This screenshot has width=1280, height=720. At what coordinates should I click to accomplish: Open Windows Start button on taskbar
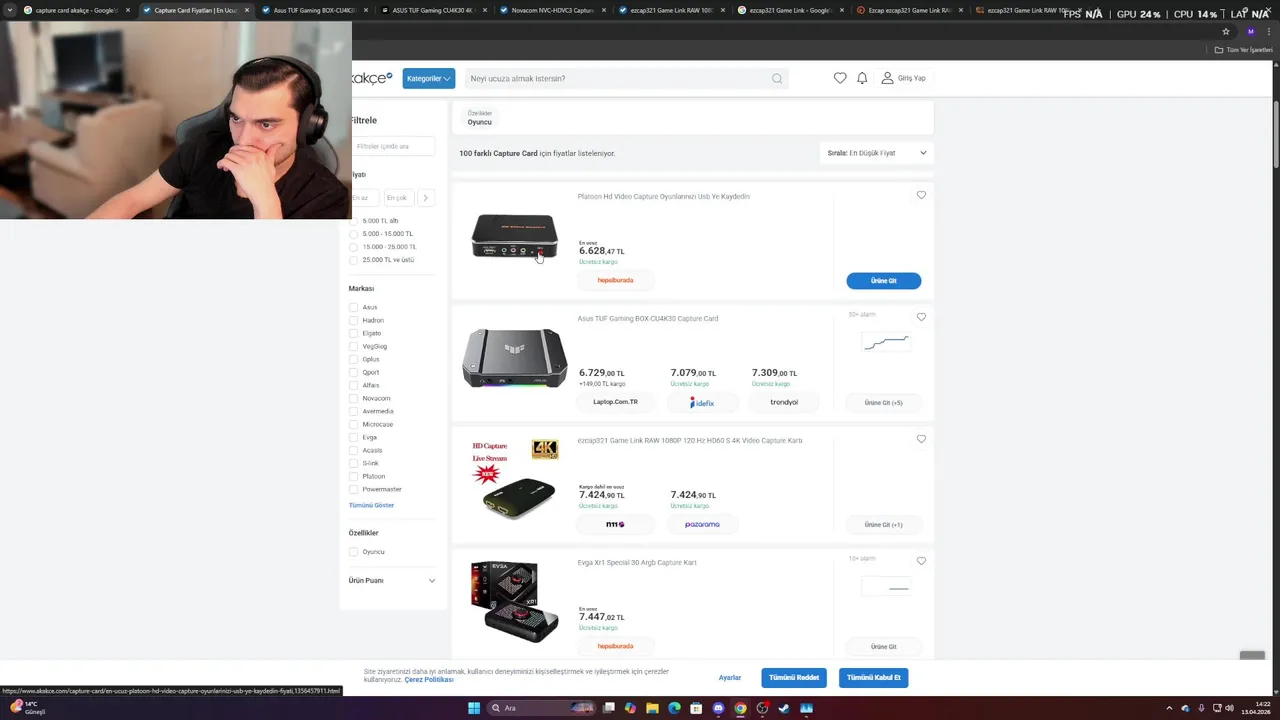[474, 708]
